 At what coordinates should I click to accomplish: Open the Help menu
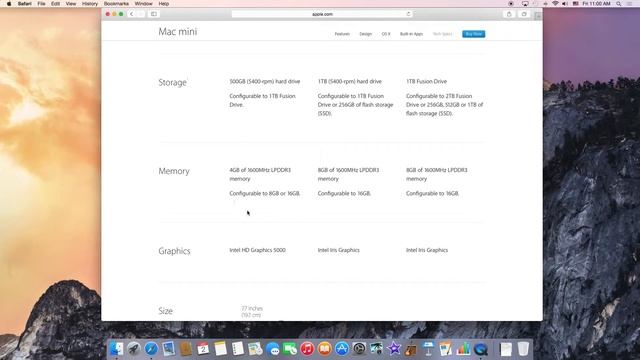[164, 4]
